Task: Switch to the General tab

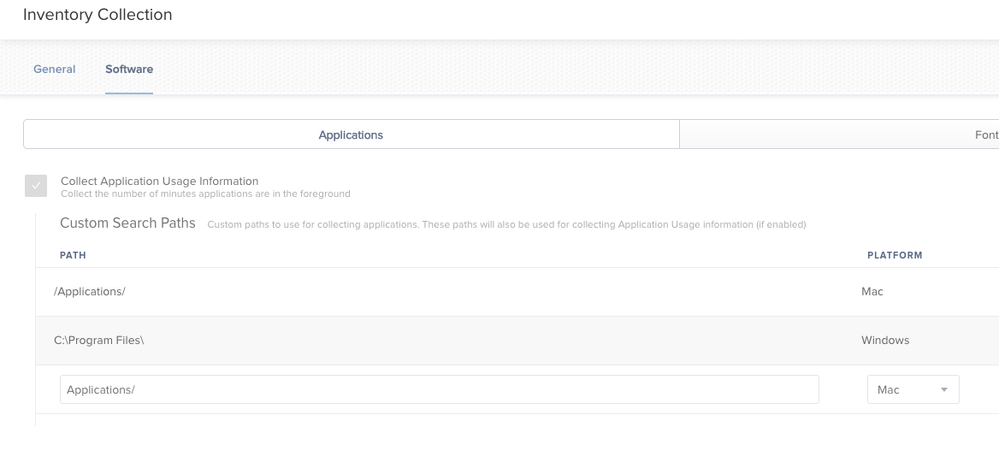Action: pyautogui.click(x=54, y=69)
